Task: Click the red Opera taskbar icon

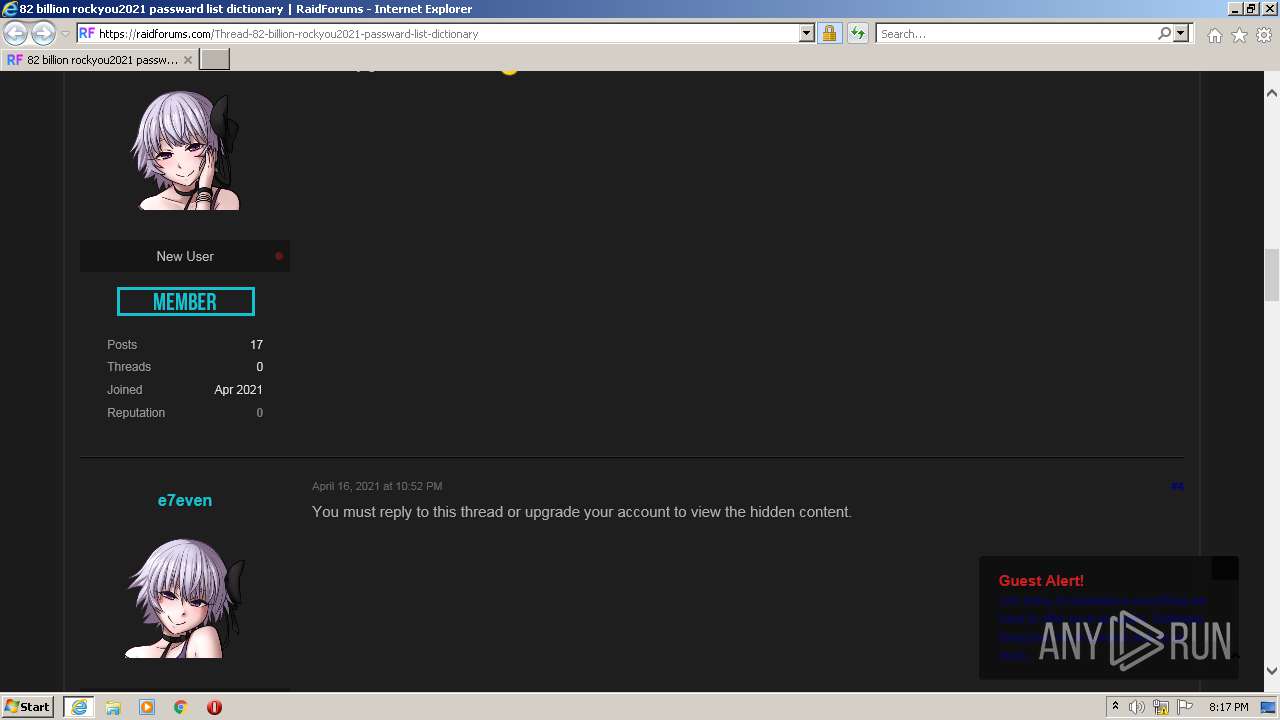Action: 214,707
